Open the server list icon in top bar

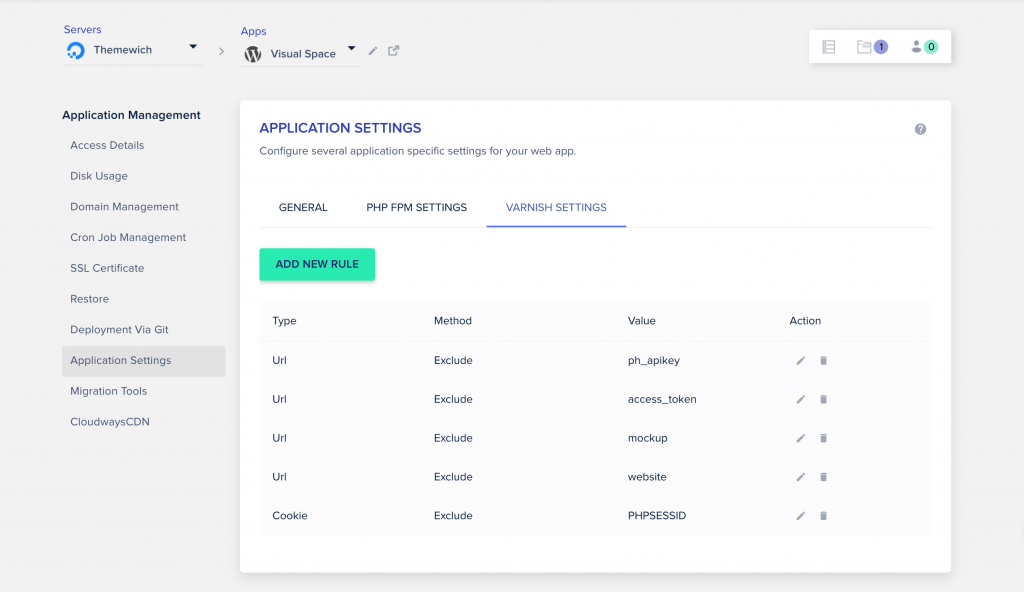pyautogui.click(x=829, y=45)
